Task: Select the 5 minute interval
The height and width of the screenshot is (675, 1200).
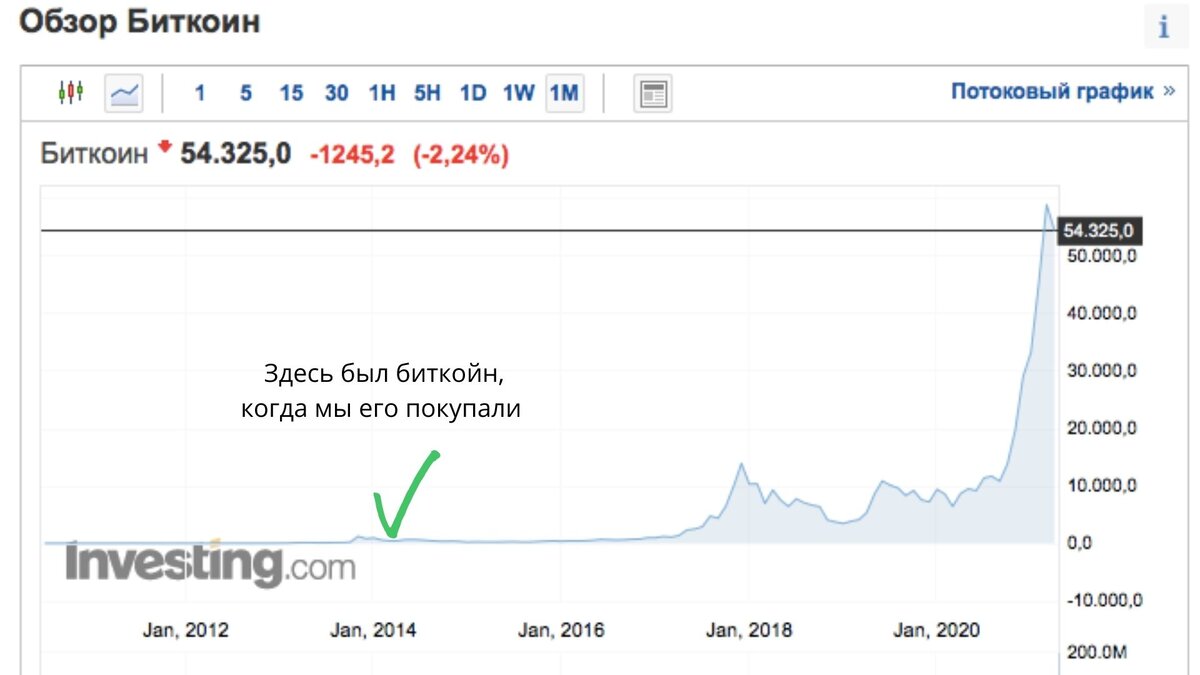Action: tap(245, 92)
